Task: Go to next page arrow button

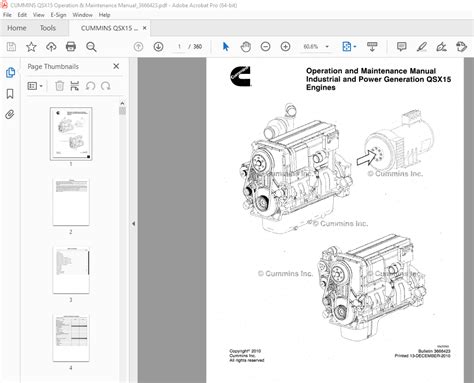Action: [x=158, y=47]
